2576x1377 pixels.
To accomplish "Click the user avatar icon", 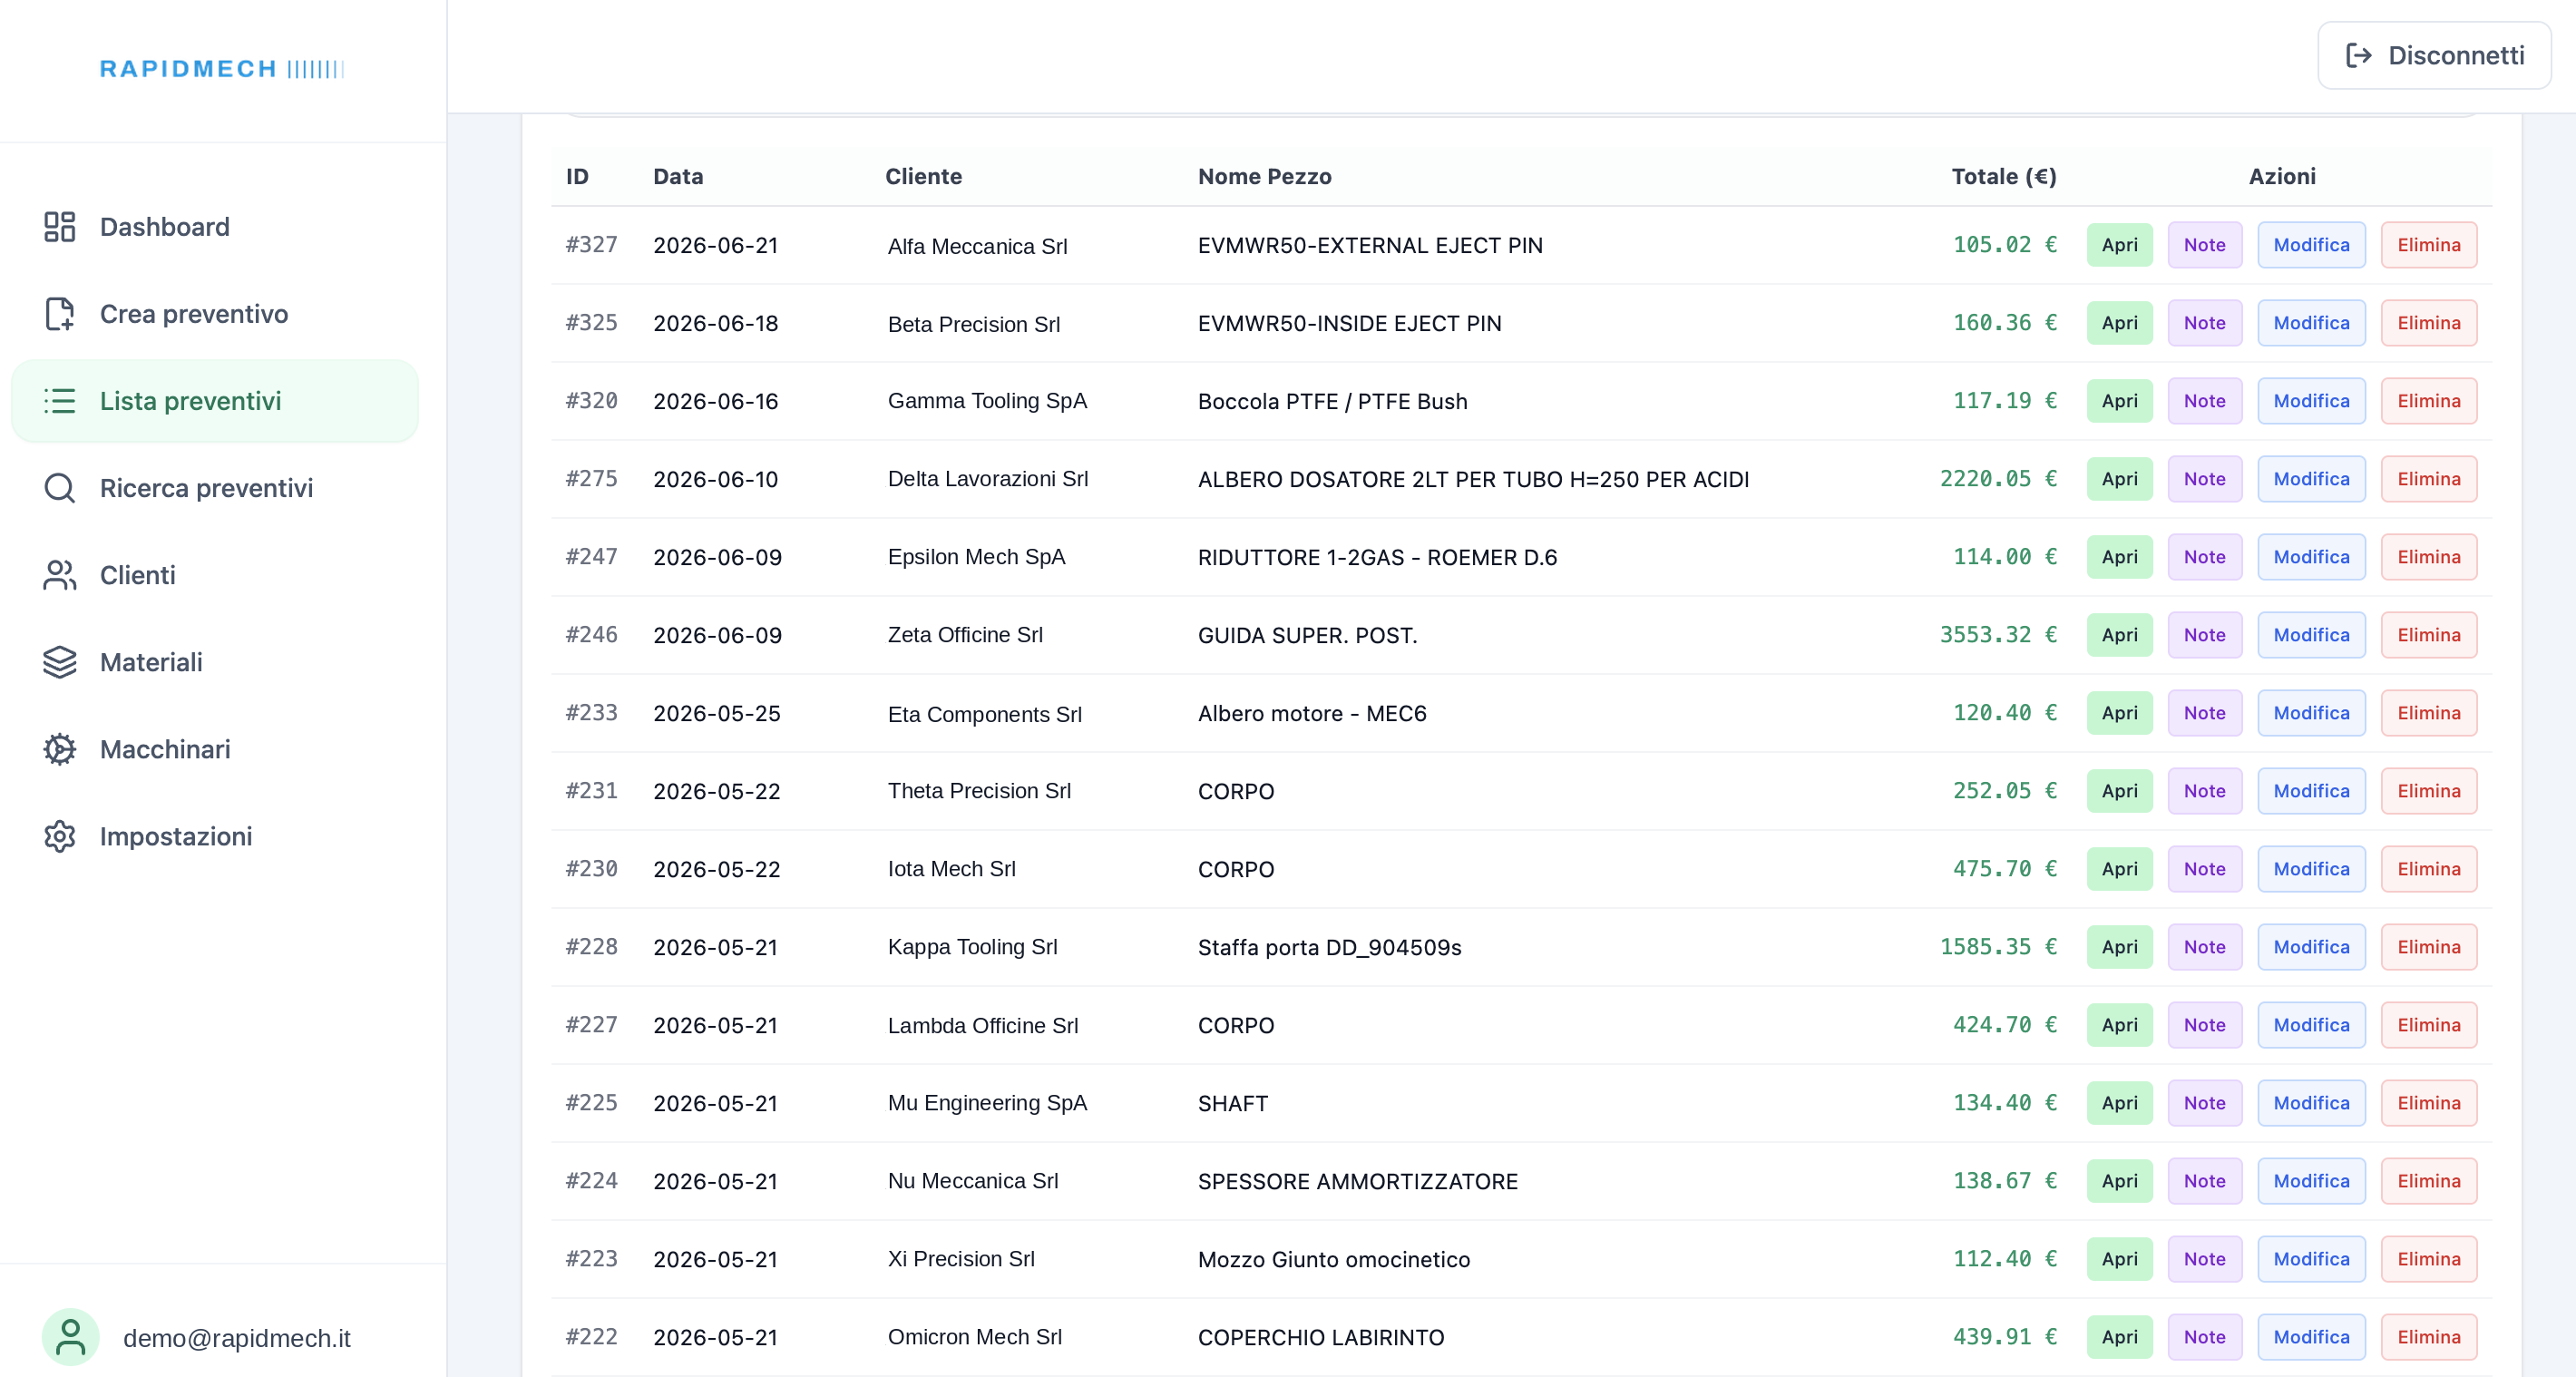I will coord(70,1337).
